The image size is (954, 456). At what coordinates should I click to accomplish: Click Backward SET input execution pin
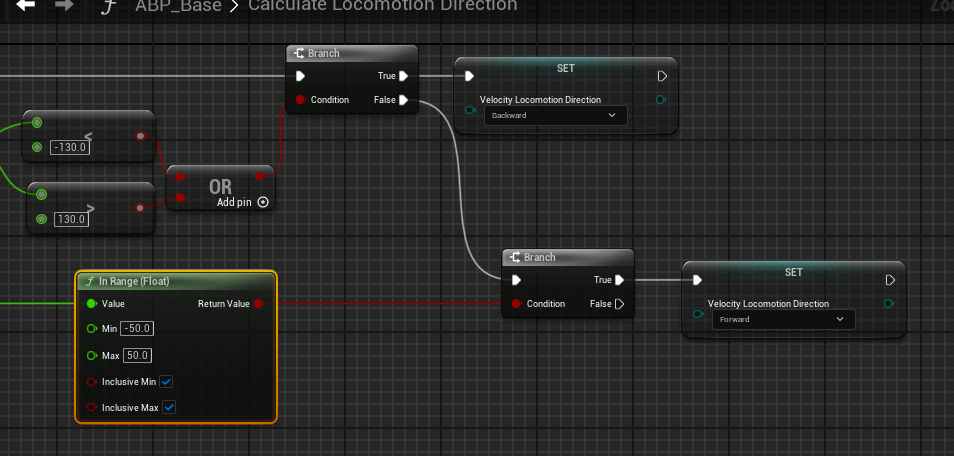click(469, 76)
